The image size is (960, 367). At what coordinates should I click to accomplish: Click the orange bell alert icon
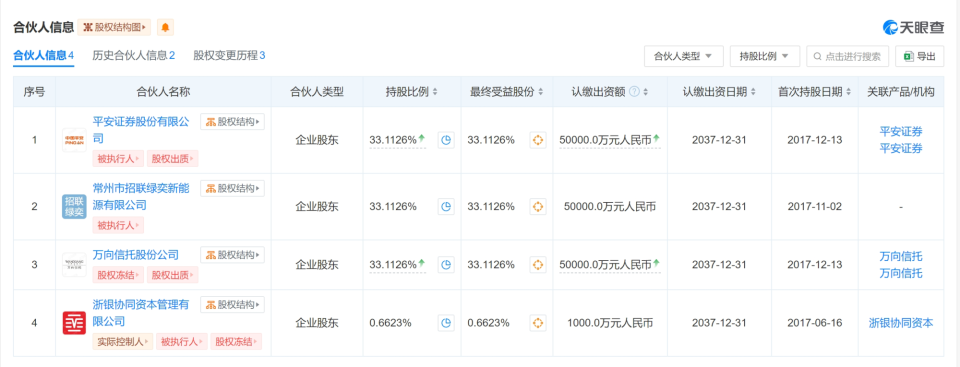[x=165, y=27]
